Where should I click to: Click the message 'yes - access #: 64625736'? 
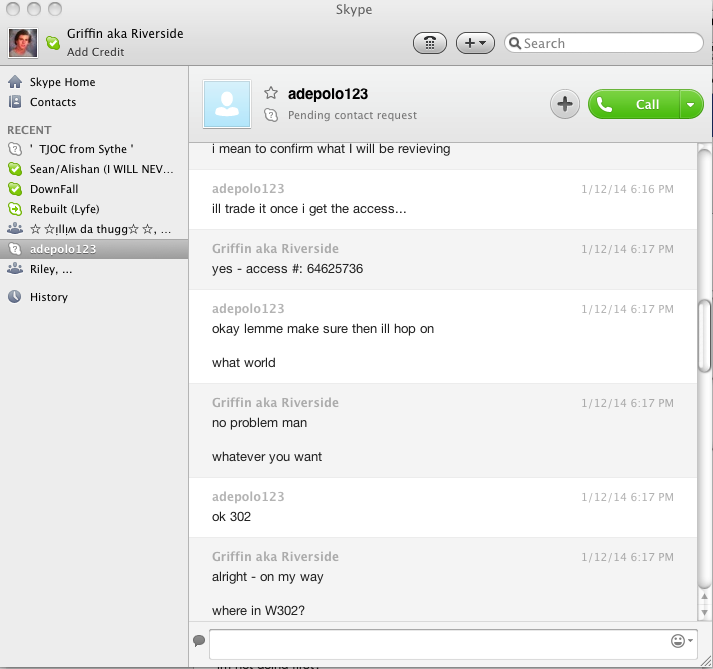(287, 269)
